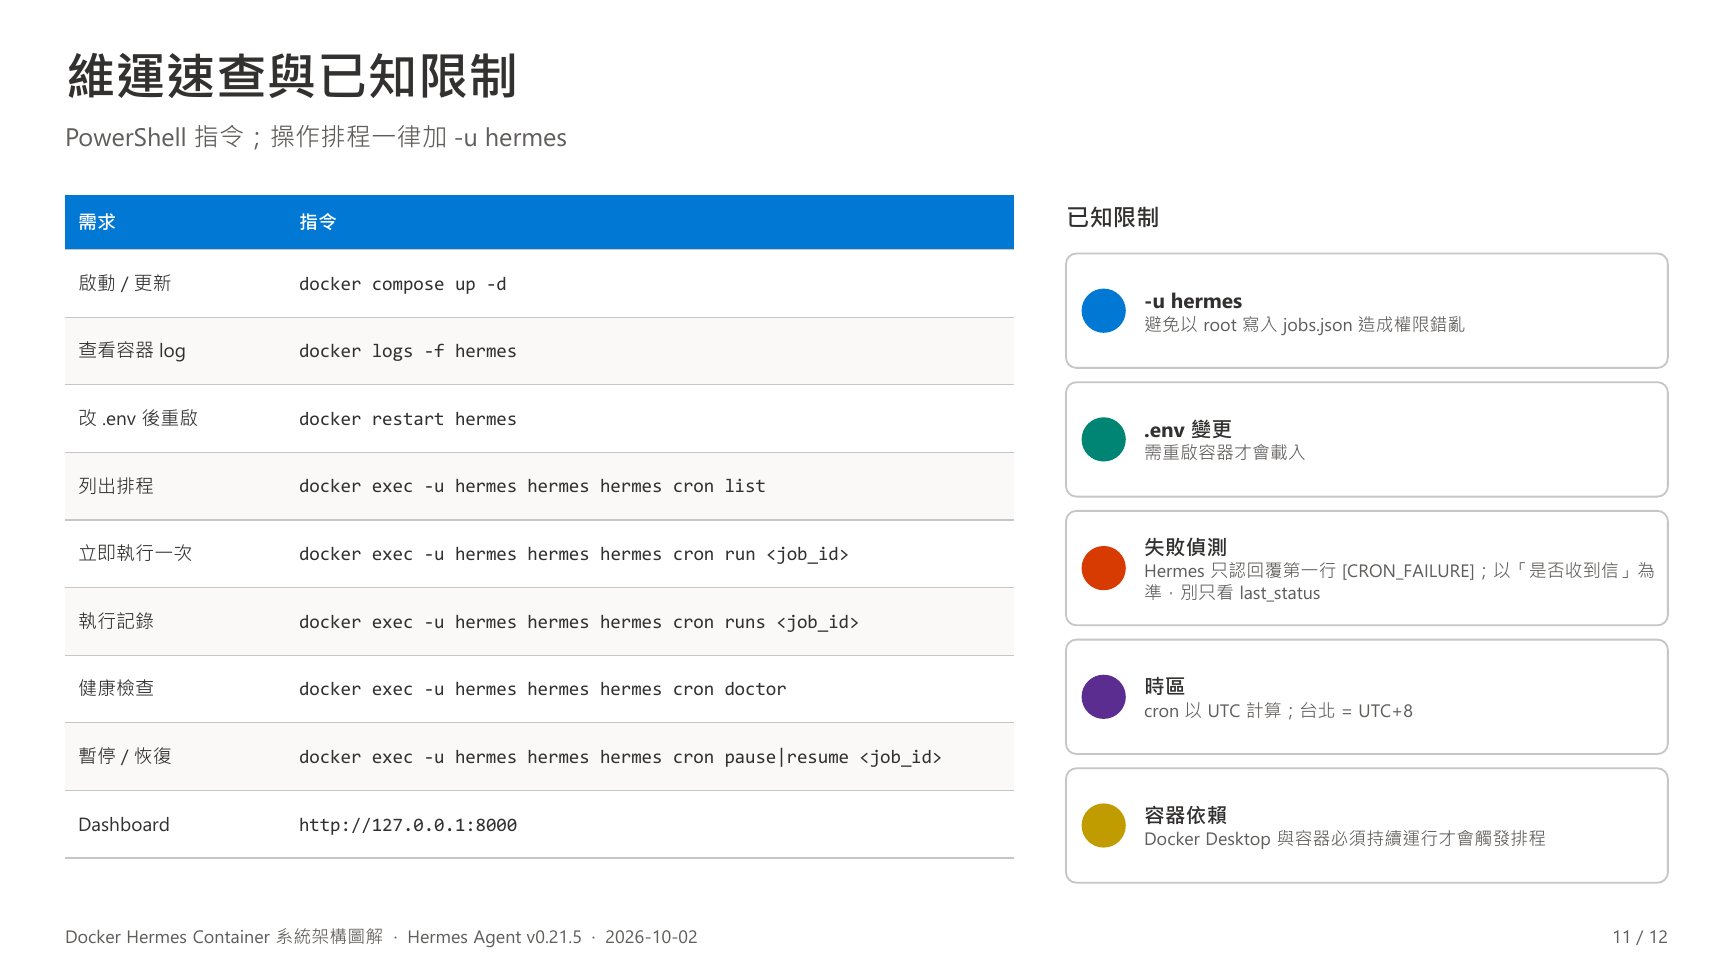Click the 暫停 / 恢復 cell
1734x975 pixels.
[x=125, y=756]
